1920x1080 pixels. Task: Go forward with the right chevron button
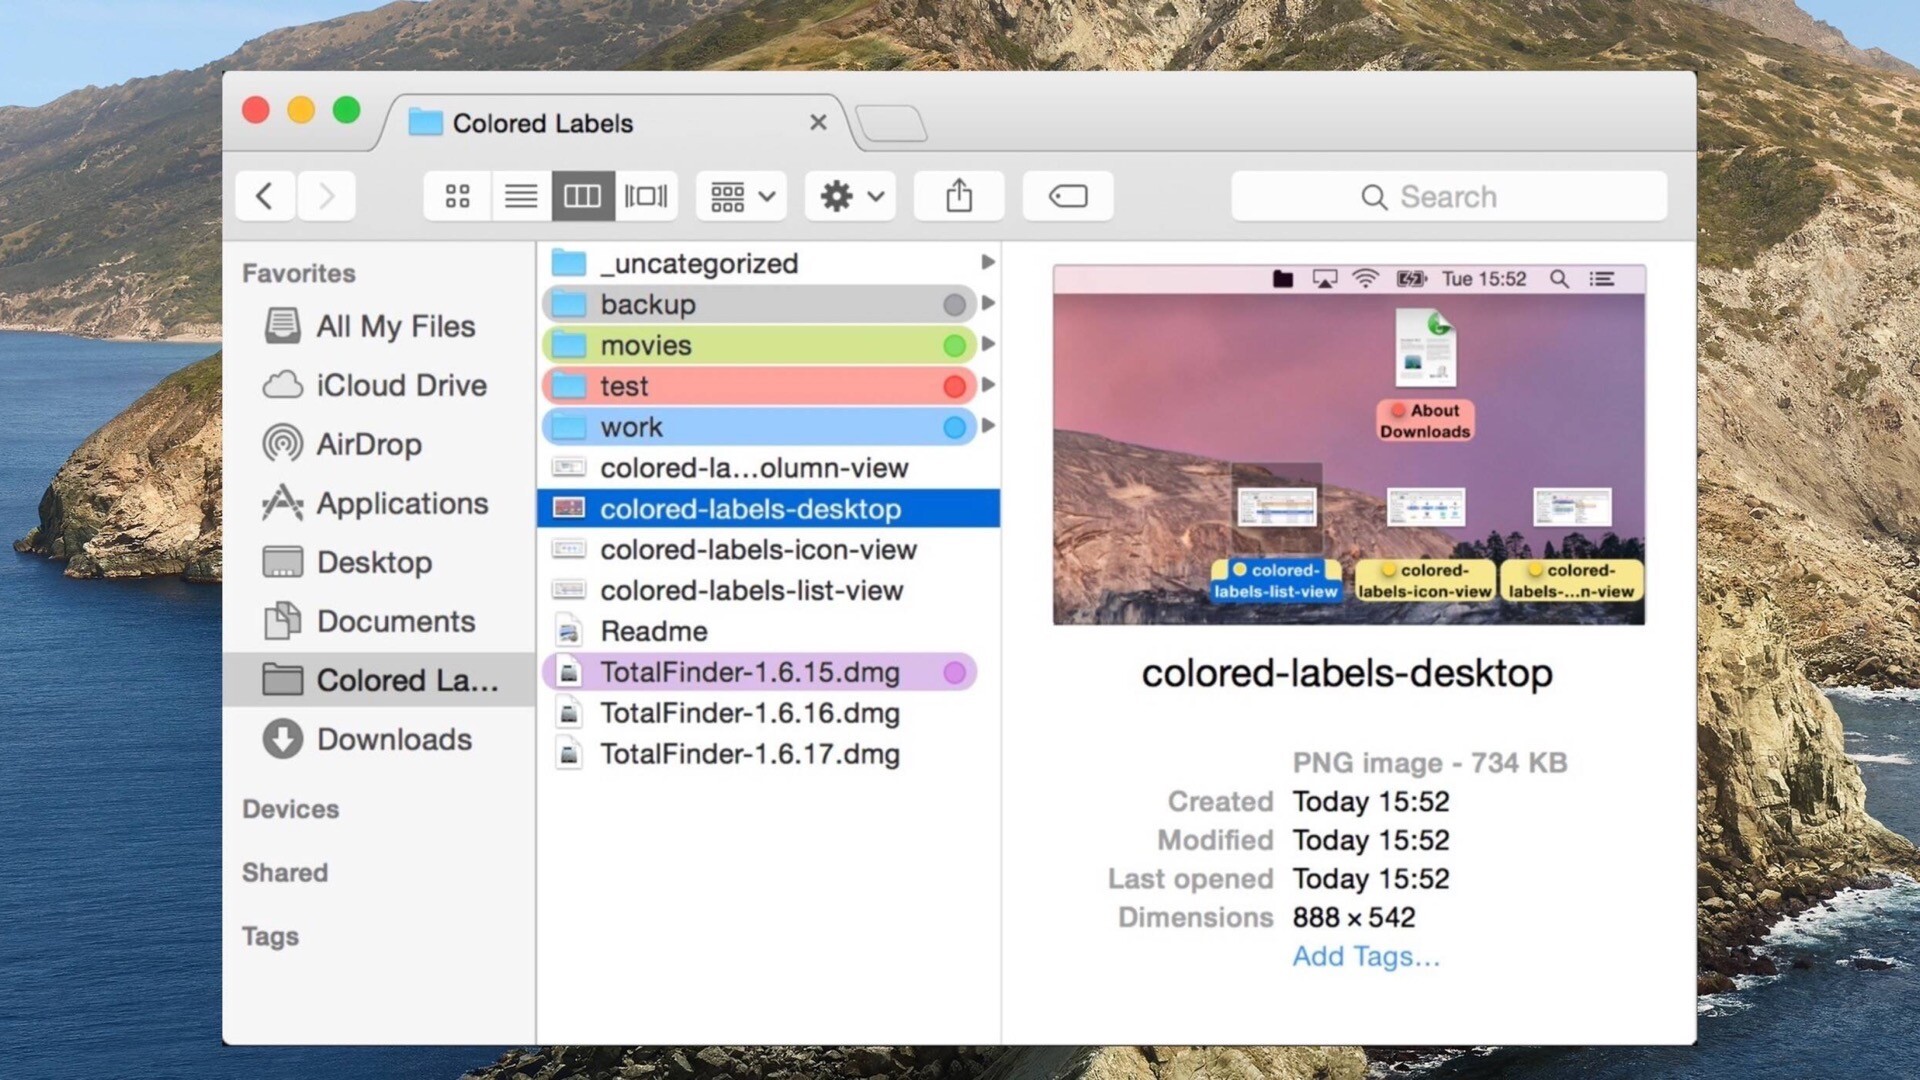click(x=326, y=196)
